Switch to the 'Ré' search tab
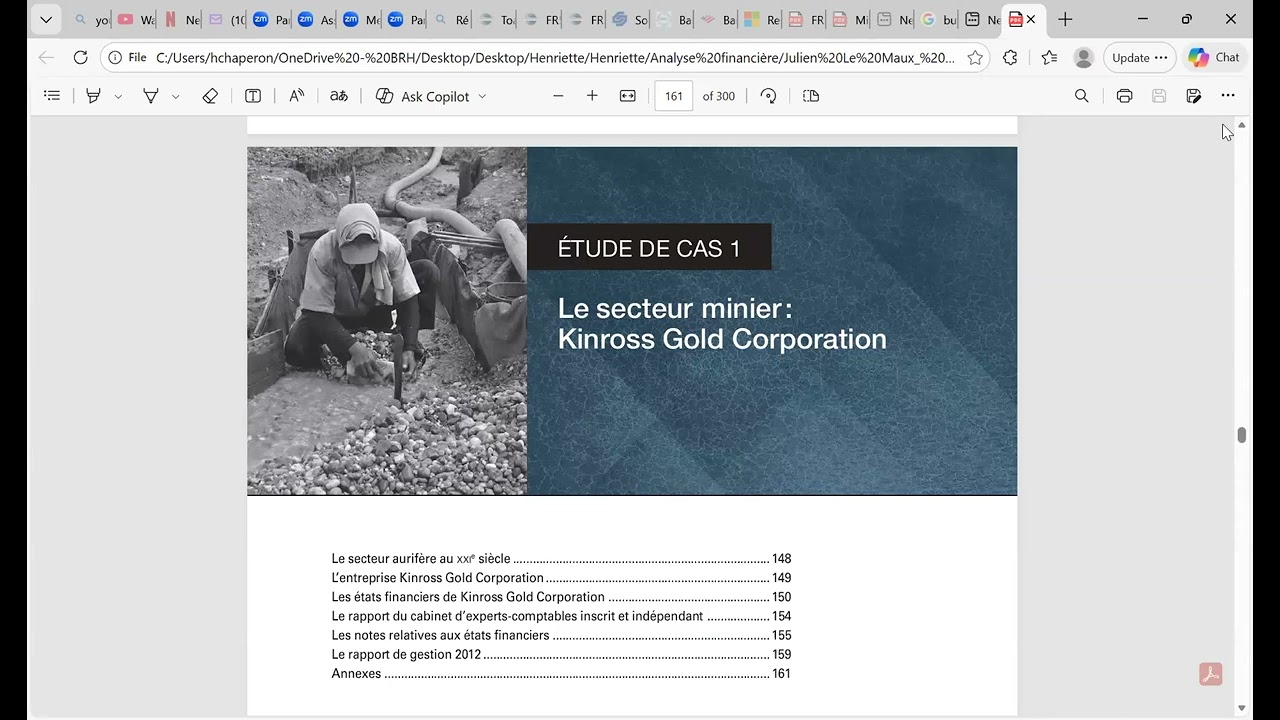Screen dimensions: 1280x720 tap(450, 19)
